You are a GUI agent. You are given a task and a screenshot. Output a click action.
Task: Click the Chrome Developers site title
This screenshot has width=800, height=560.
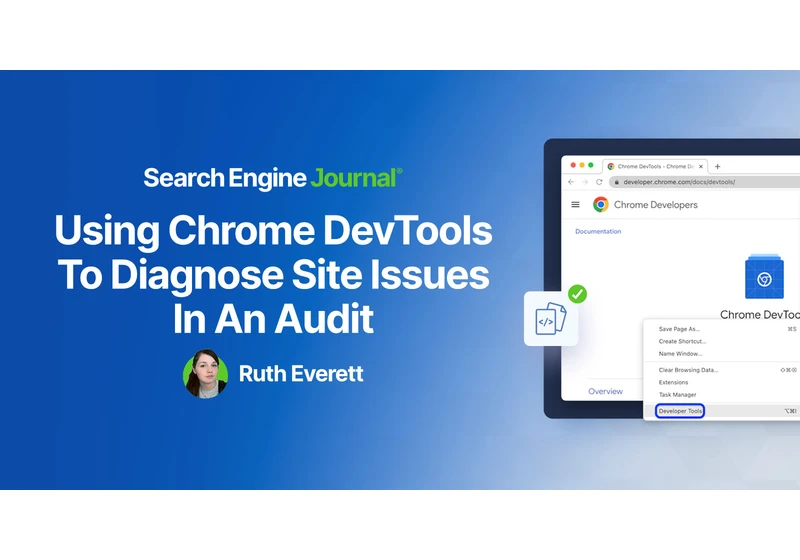tap(656, 205)
